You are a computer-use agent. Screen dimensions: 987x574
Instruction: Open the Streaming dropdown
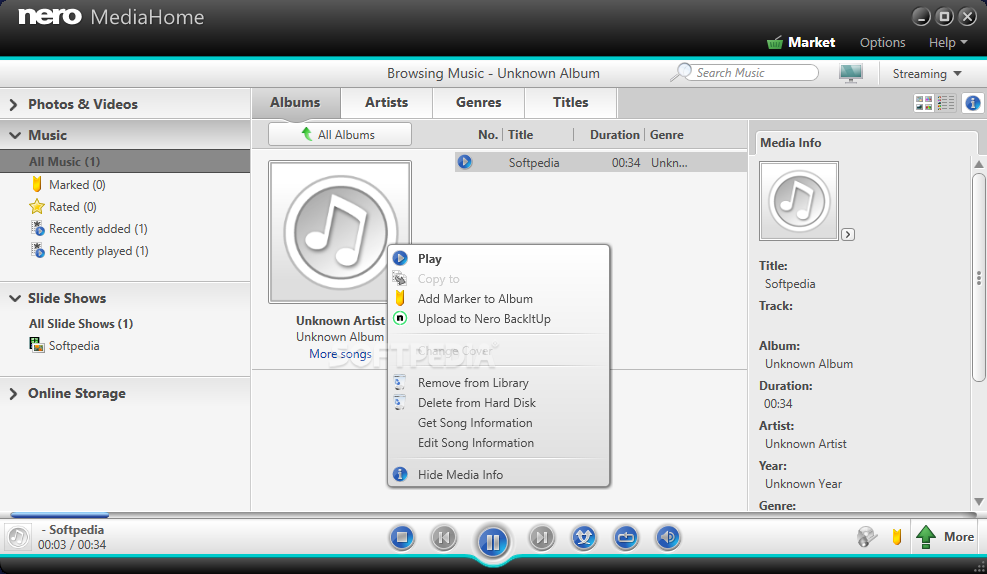927,74
